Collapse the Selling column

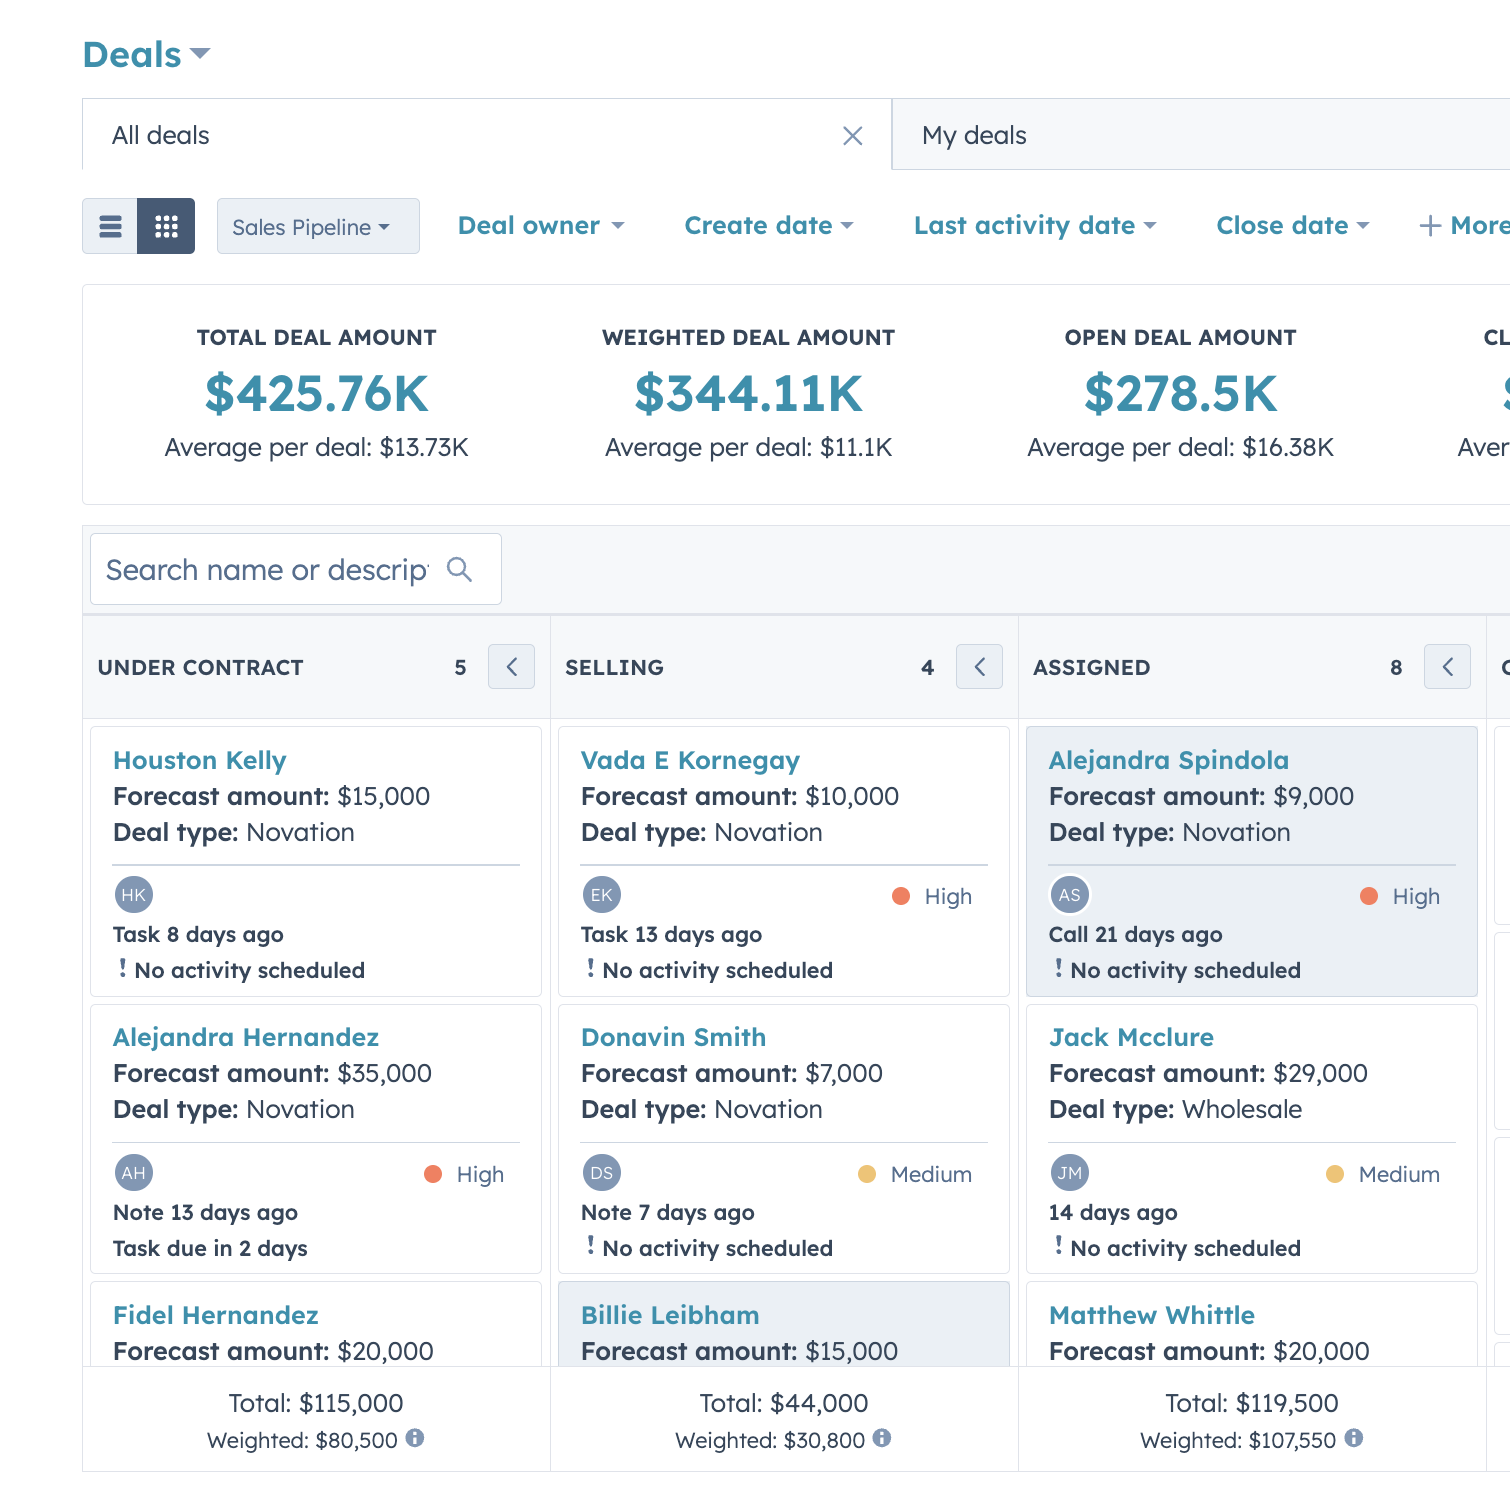pos(979,667)
